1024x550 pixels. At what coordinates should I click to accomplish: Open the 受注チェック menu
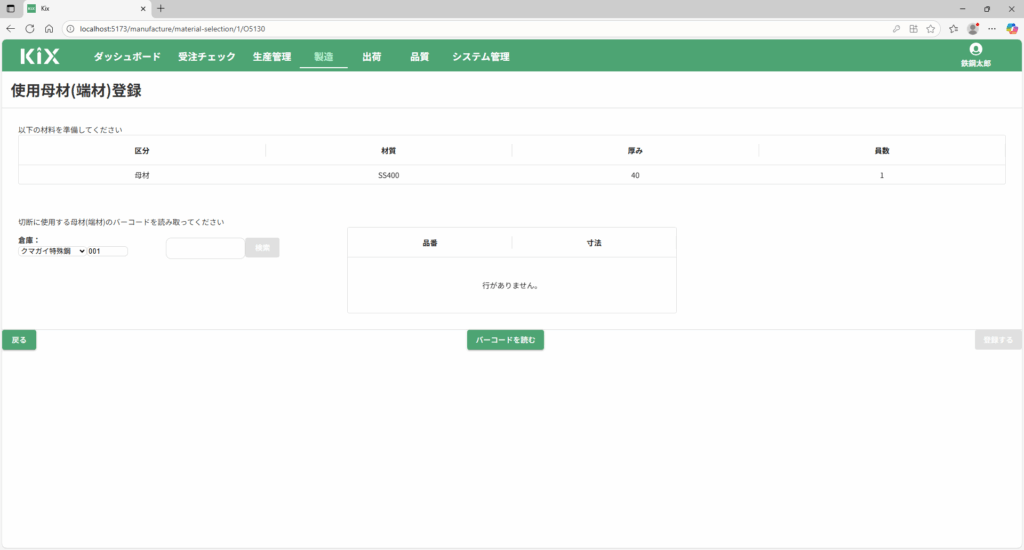tap(207, 57)
